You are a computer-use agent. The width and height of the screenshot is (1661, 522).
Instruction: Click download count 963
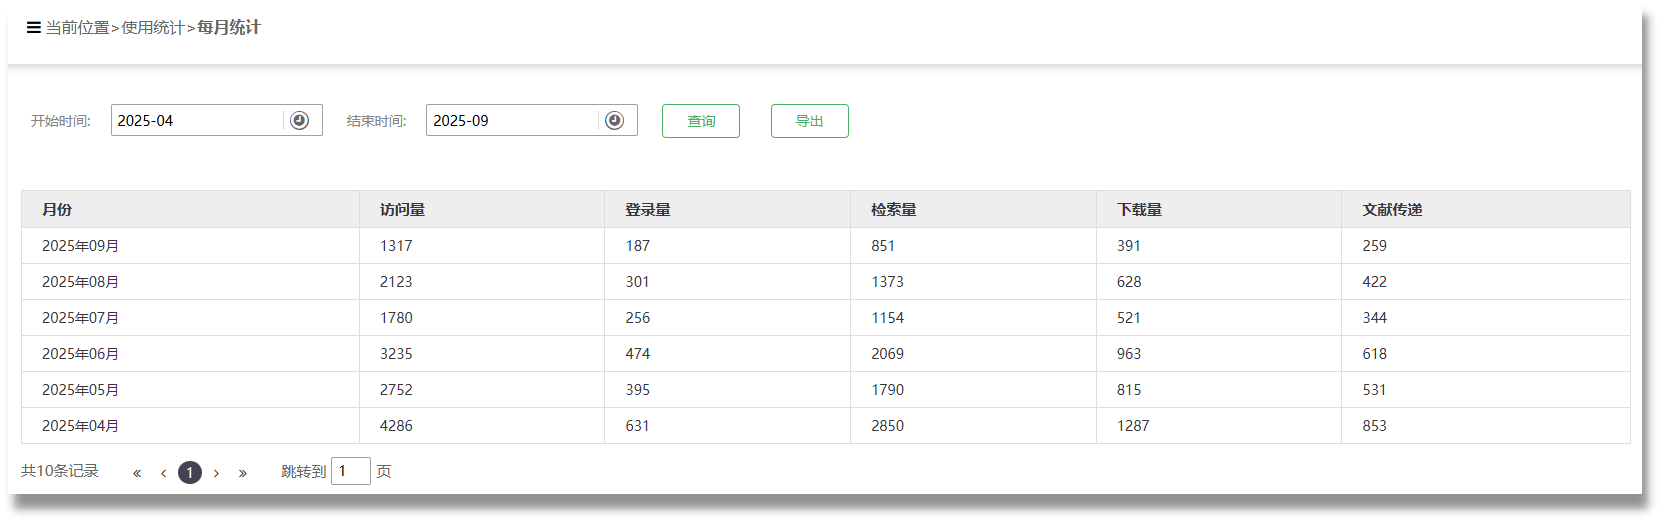coord(1129,354)
